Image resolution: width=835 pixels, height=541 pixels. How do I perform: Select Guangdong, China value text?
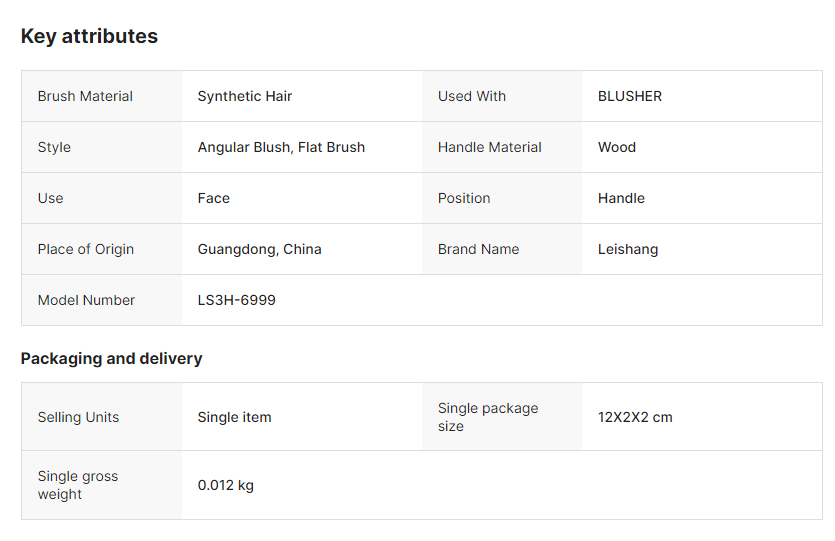click(x=260, y=249)
